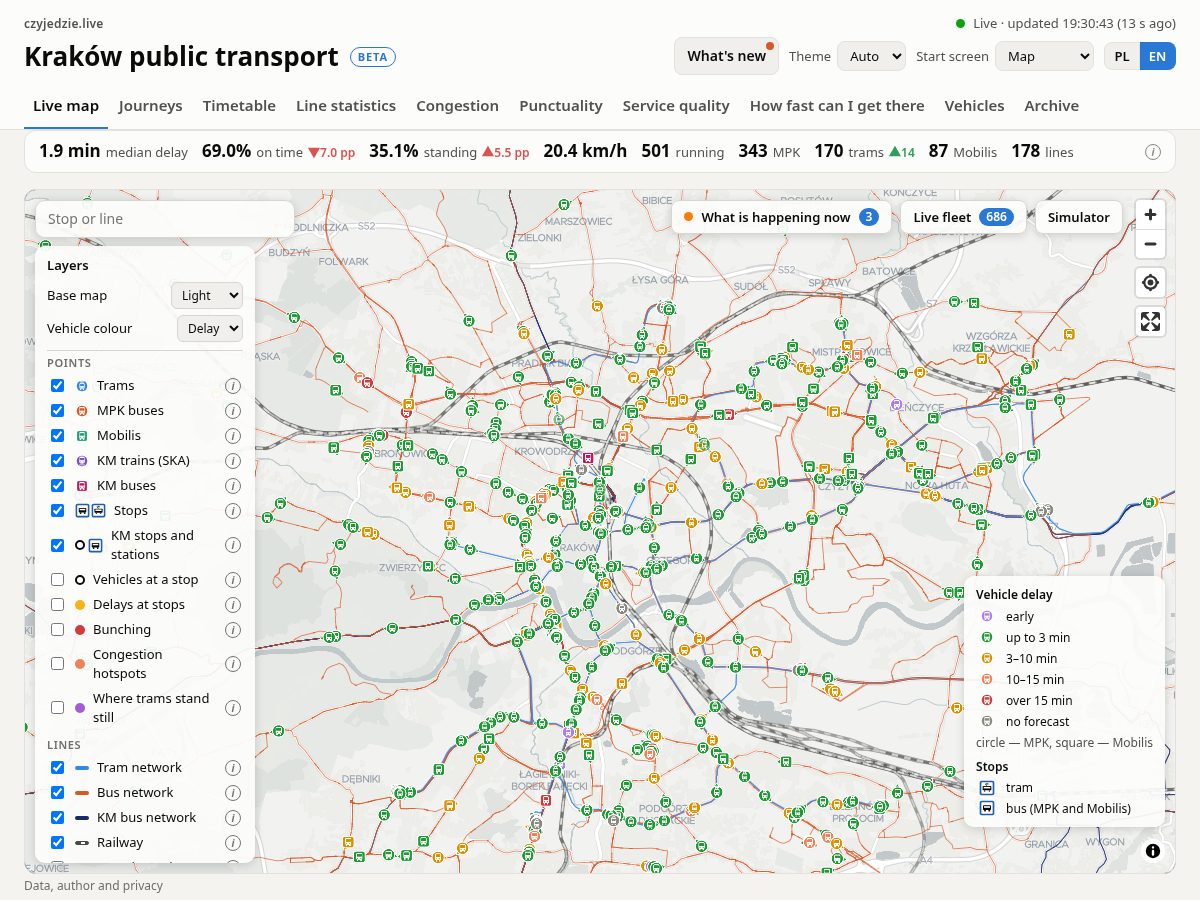Zoom out of the map

(x=1151, y=243)
